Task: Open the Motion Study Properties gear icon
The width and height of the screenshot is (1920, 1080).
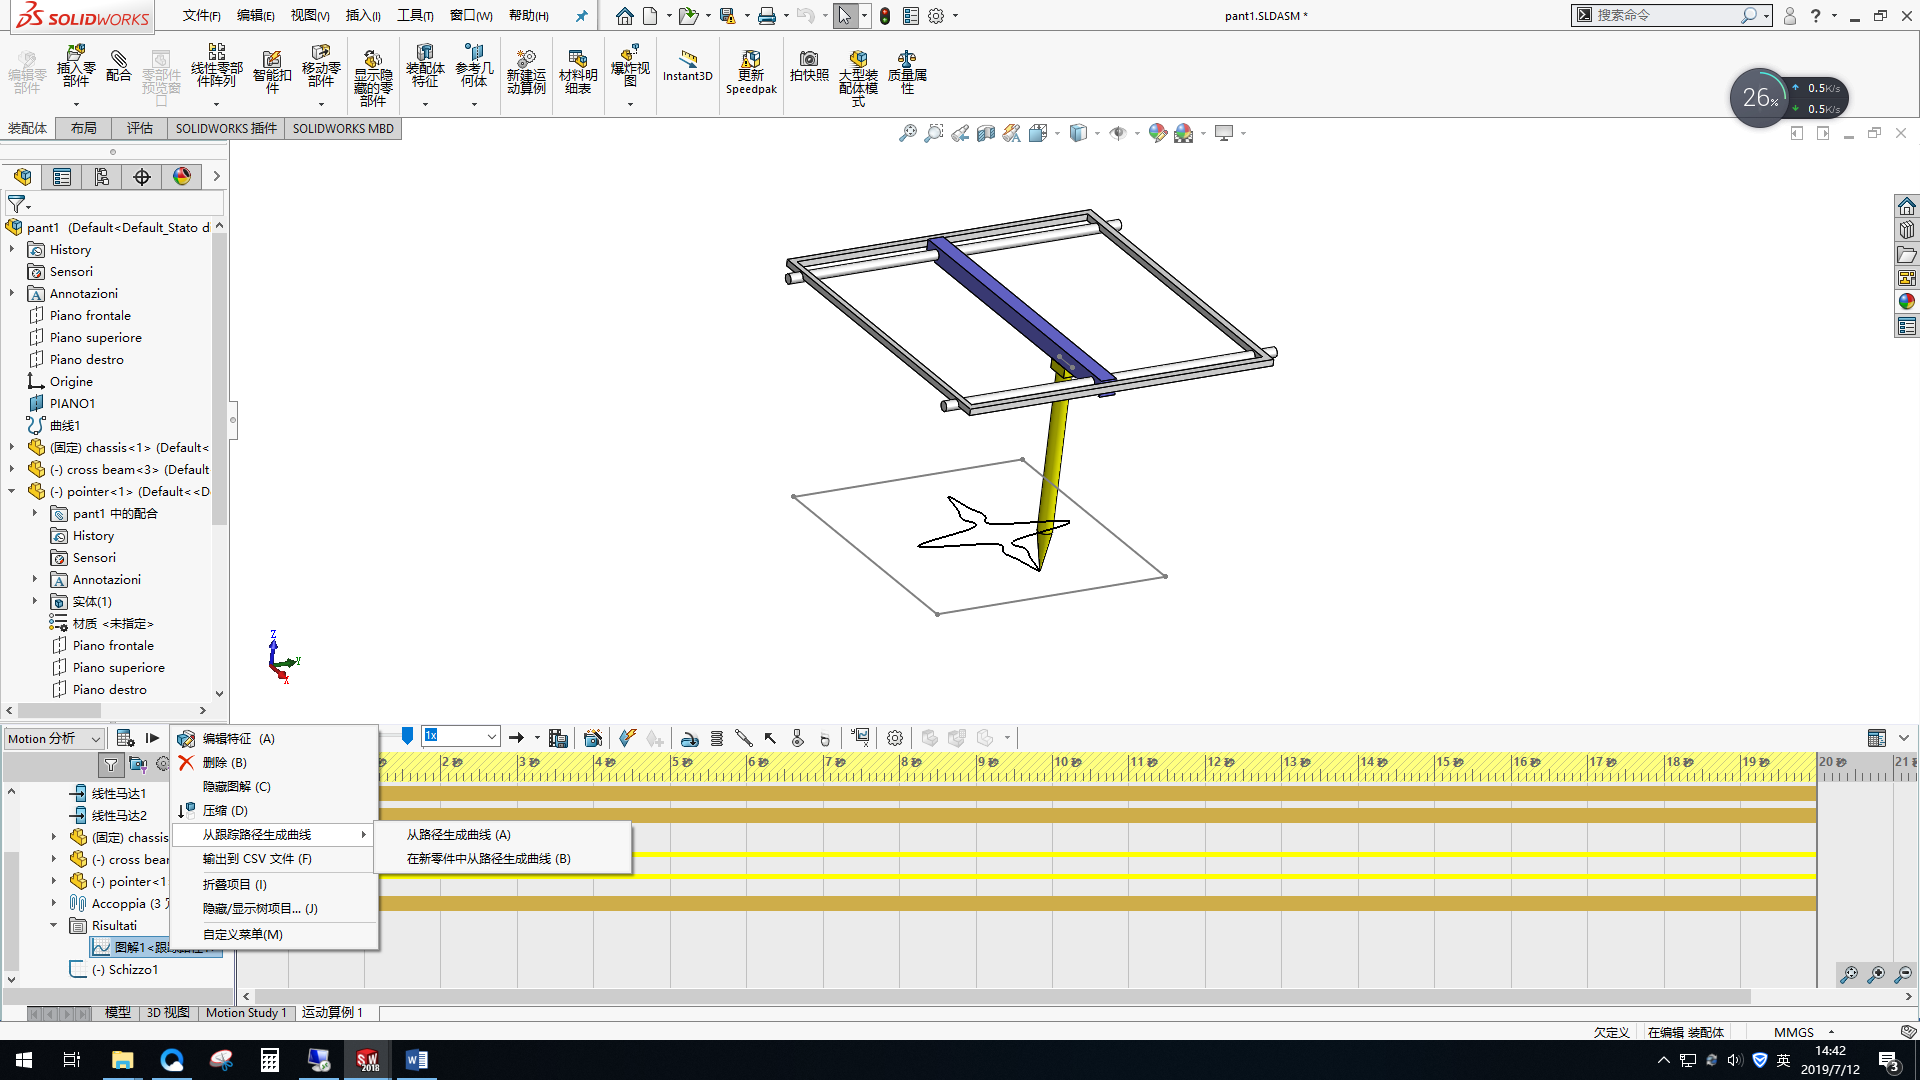Action: pyautogui.click(x=895, y=738)
